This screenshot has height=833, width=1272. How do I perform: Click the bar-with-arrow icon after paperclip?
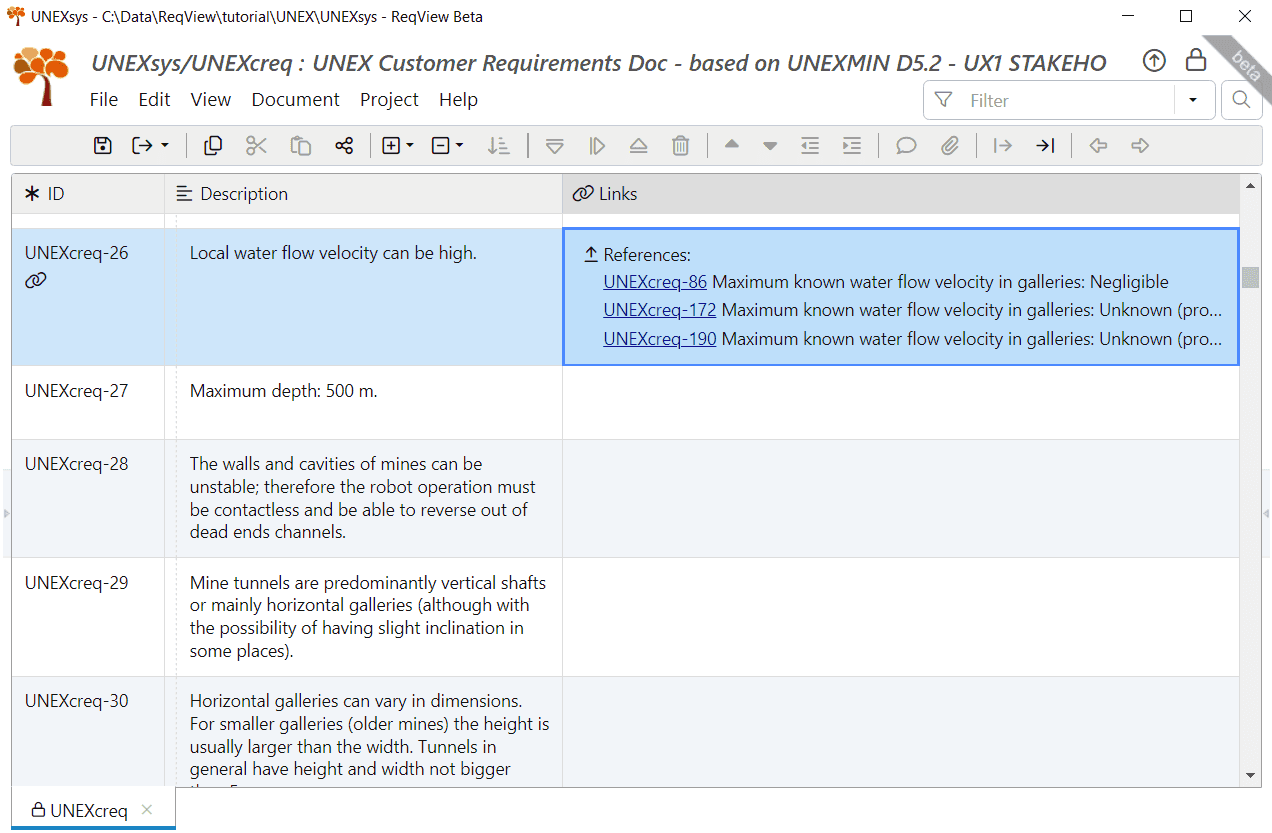[1003, 146]
